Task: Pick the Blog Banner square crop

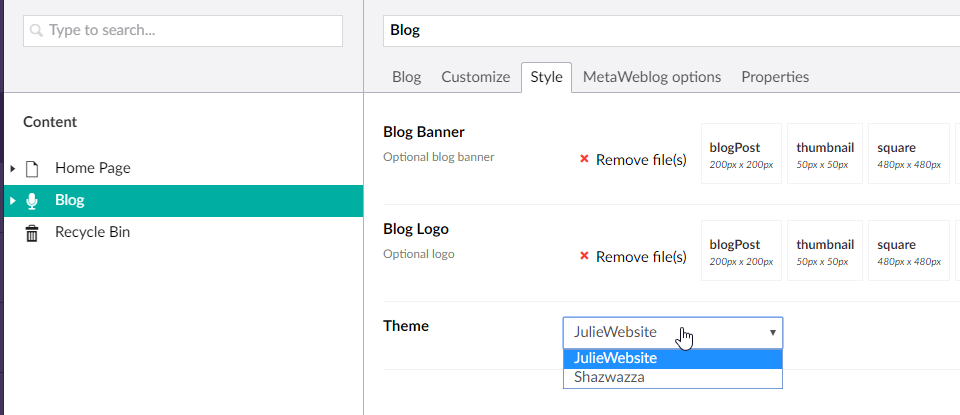Action: click(x=909, y=154)
